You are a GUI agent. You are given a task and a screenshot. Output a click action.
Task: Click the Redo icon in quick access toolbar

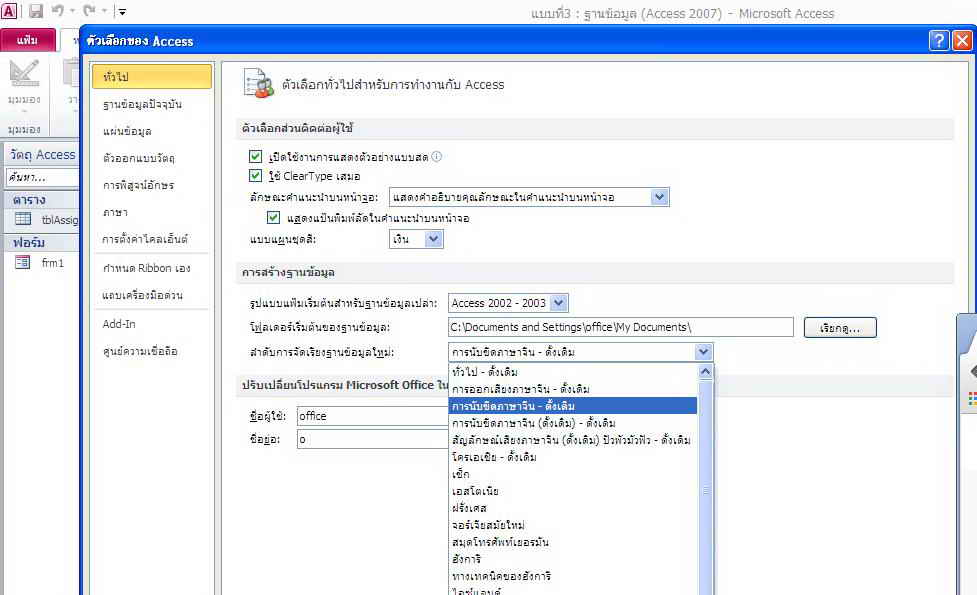90,11
